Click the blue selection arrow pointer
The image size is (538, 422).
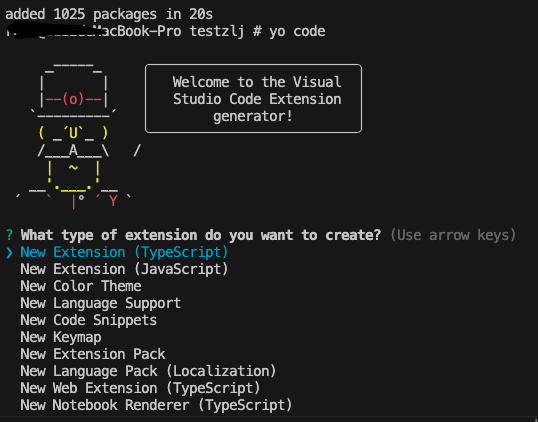(9, 253)
